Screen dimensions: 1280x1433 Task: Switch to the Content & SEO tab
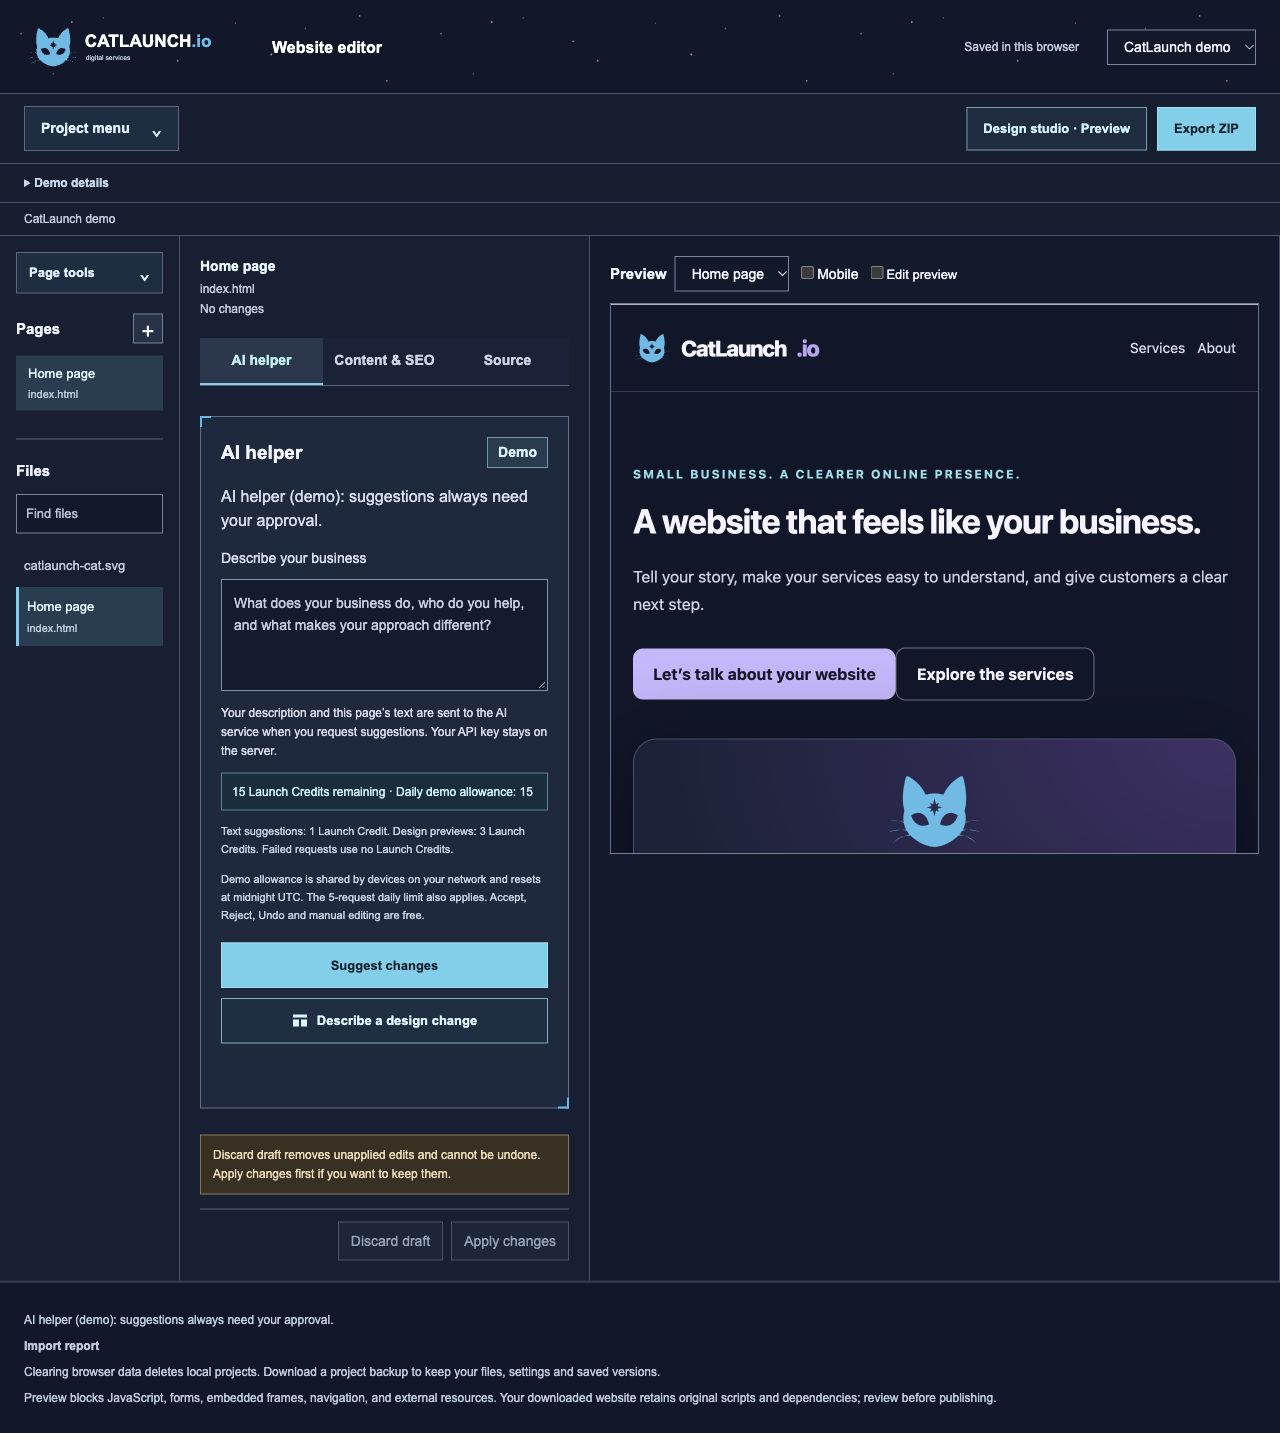coord(384,361)
